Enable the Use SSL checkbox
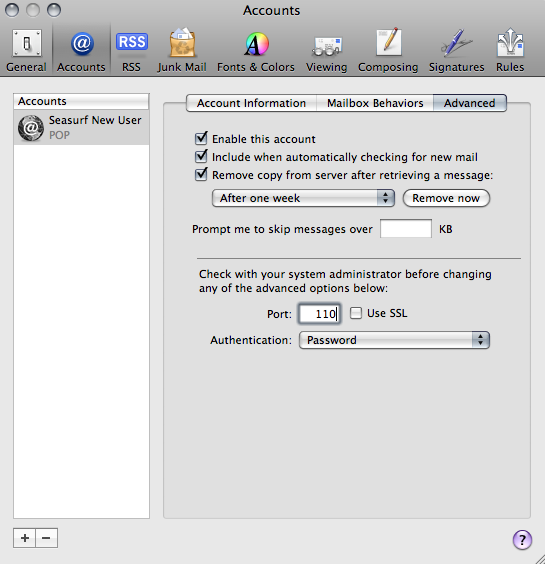 [356, 313]
